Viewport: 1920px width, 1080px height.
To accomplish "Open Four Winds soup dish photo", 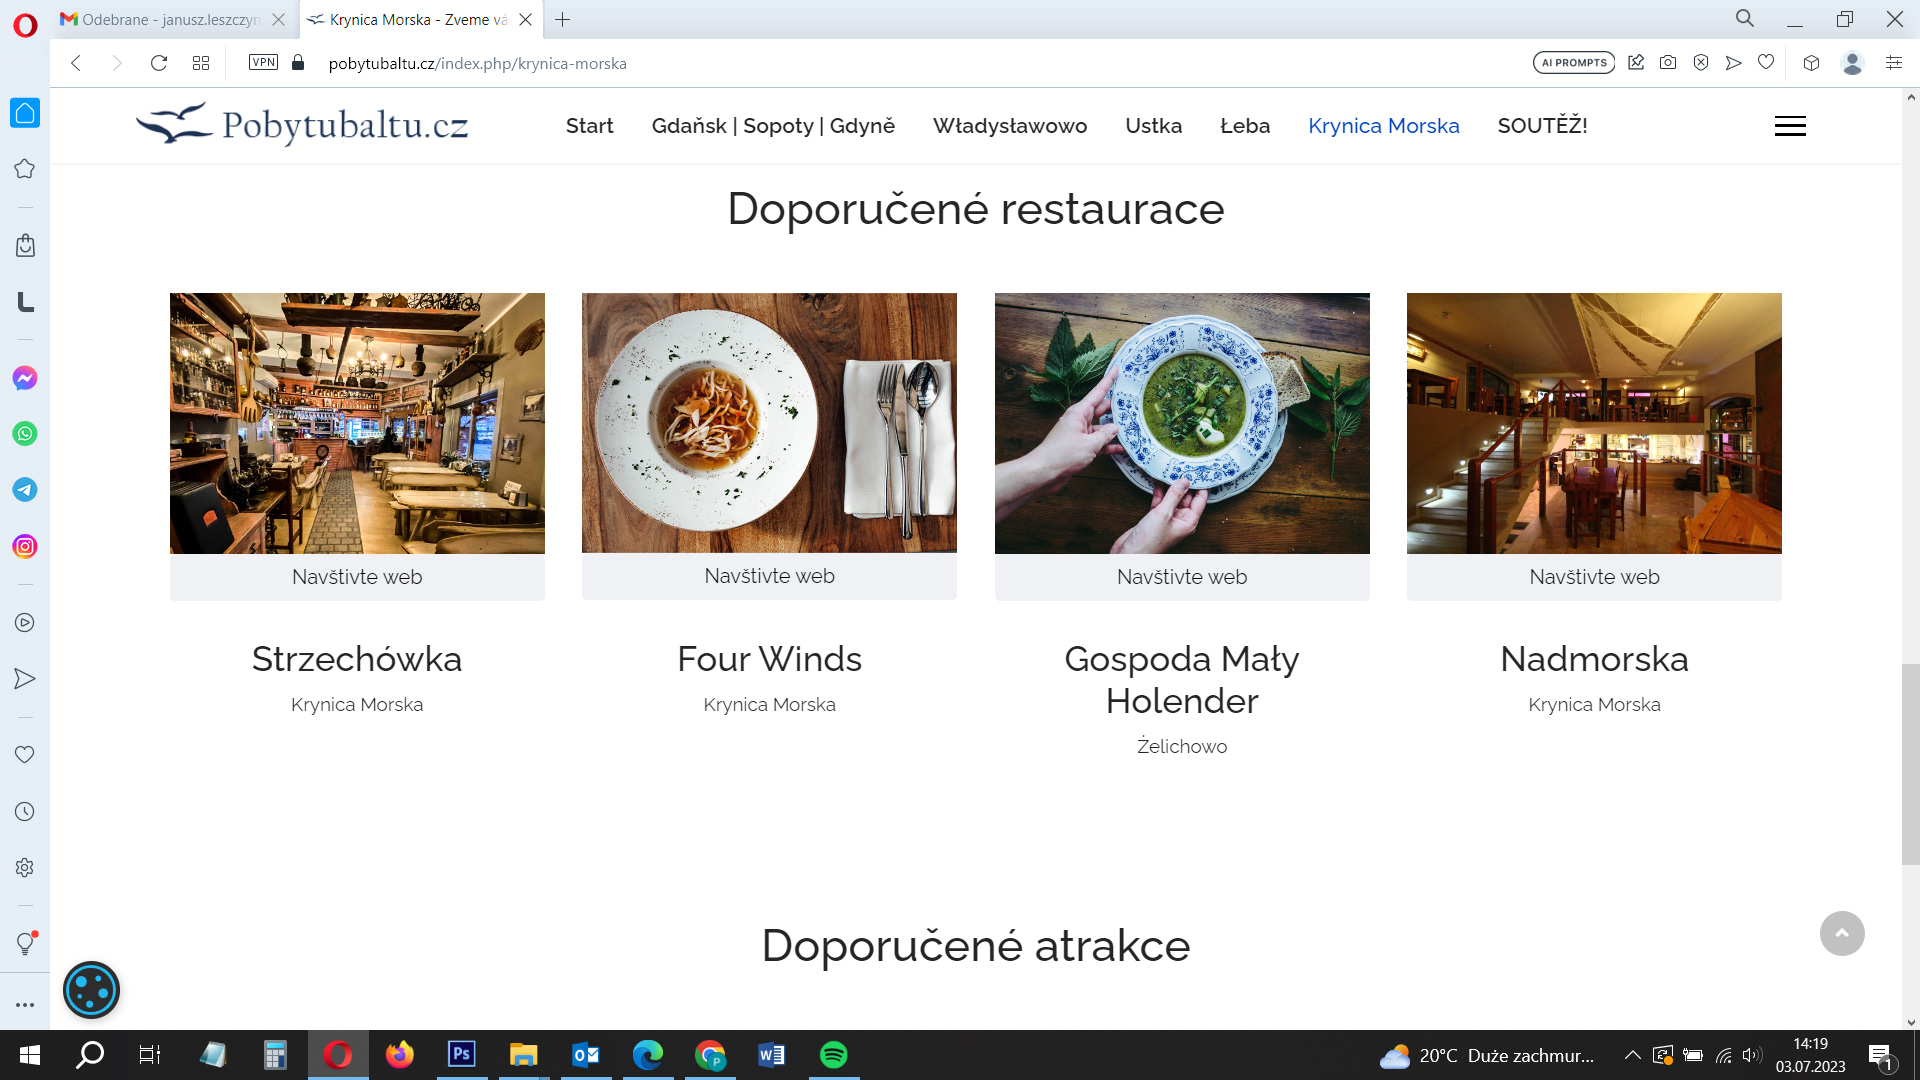I will point(769,423).
